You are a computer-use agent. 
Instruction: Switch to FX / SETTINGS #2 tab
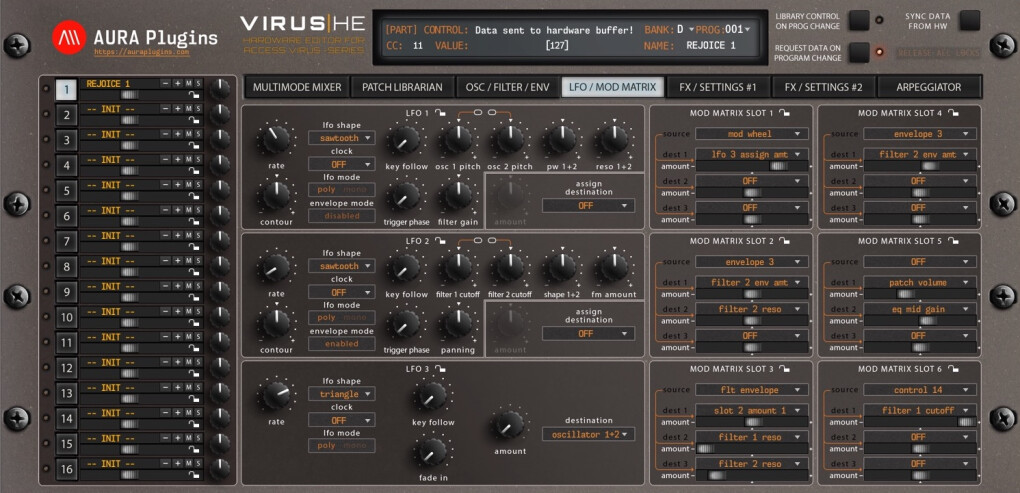[824, 87]
